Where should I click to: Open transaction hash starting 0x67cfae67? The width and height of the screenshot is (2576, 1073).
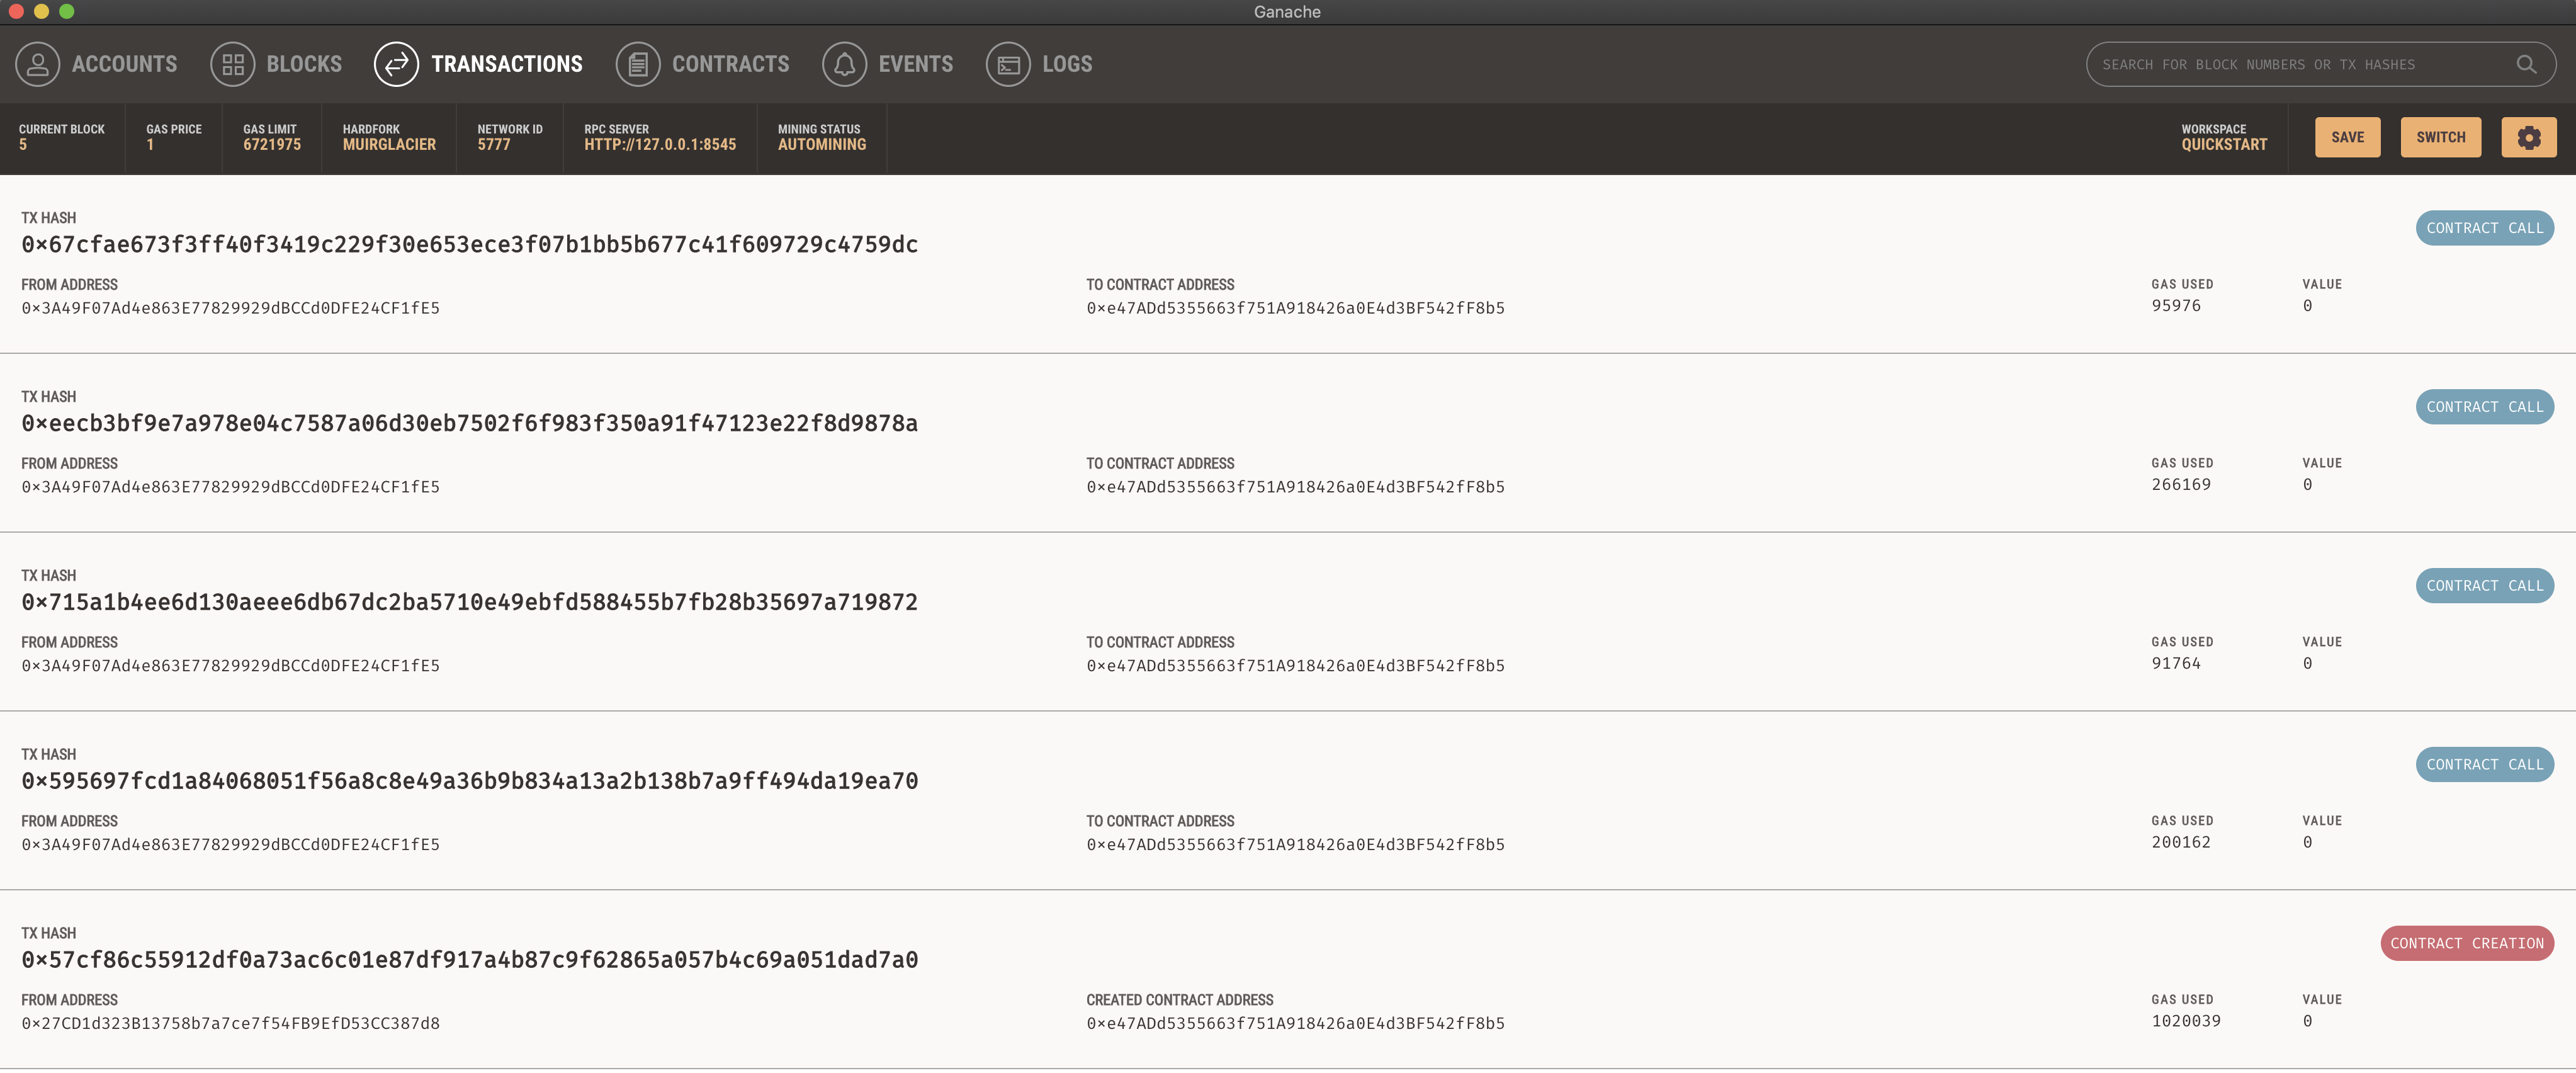click(469, 244)
